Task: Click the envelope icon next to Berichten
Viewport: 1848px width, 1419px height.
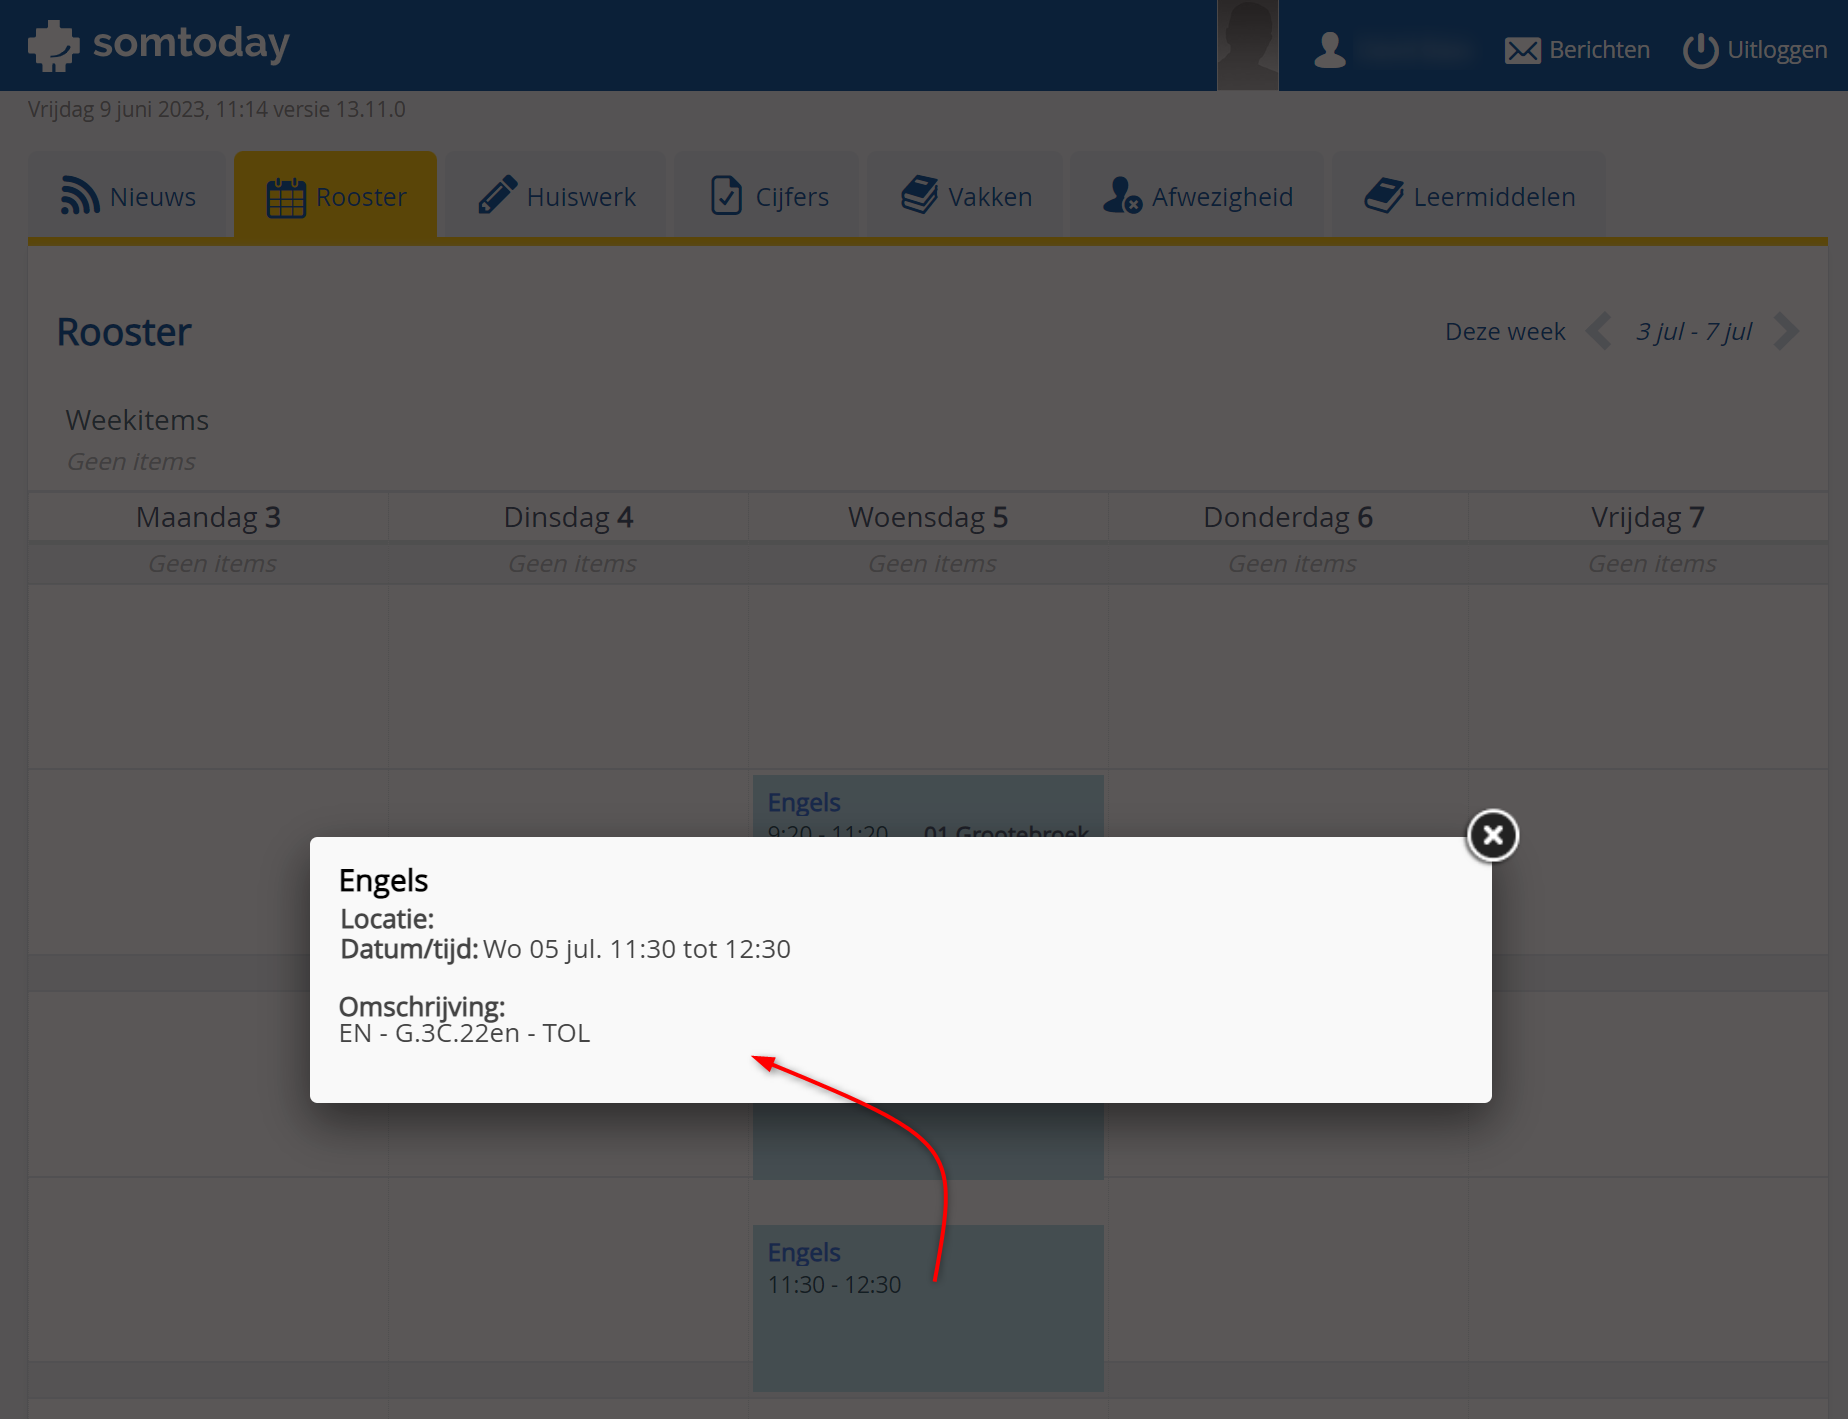Action: coord(1523,50)
